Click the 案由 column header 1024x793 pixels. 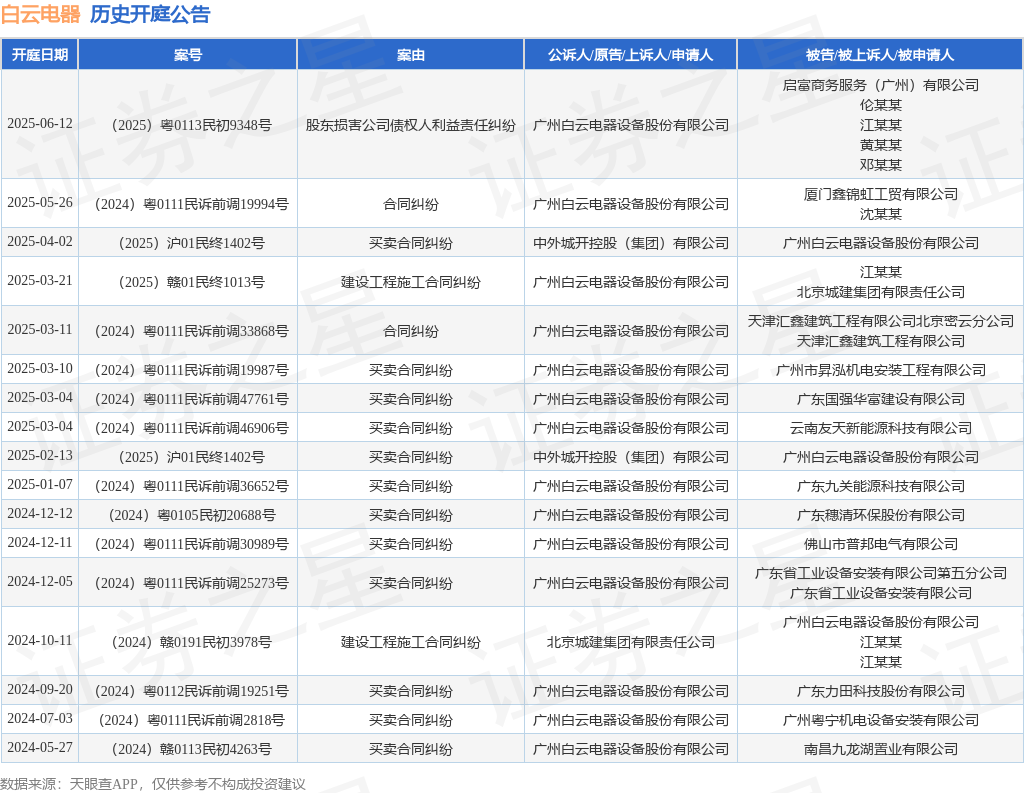click(x=411, y=55)
